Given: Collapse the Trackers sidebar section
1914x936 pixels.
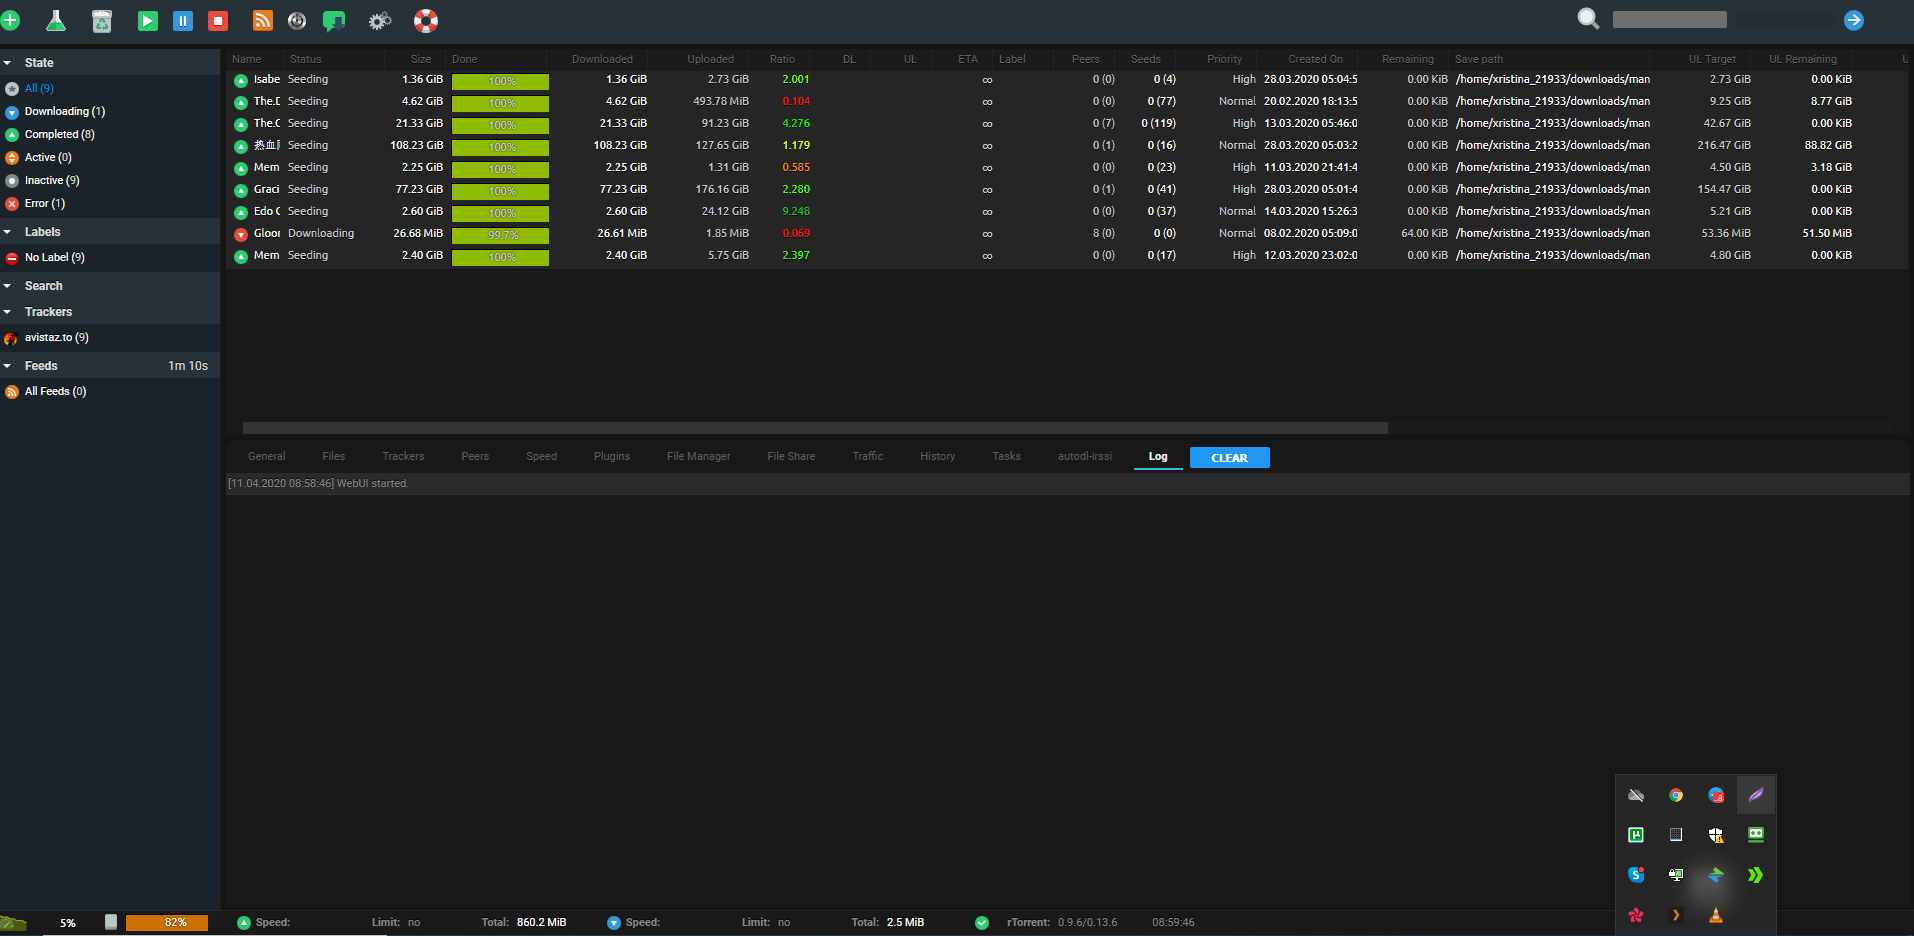Looking at the screenshot, I should (8, 312).
